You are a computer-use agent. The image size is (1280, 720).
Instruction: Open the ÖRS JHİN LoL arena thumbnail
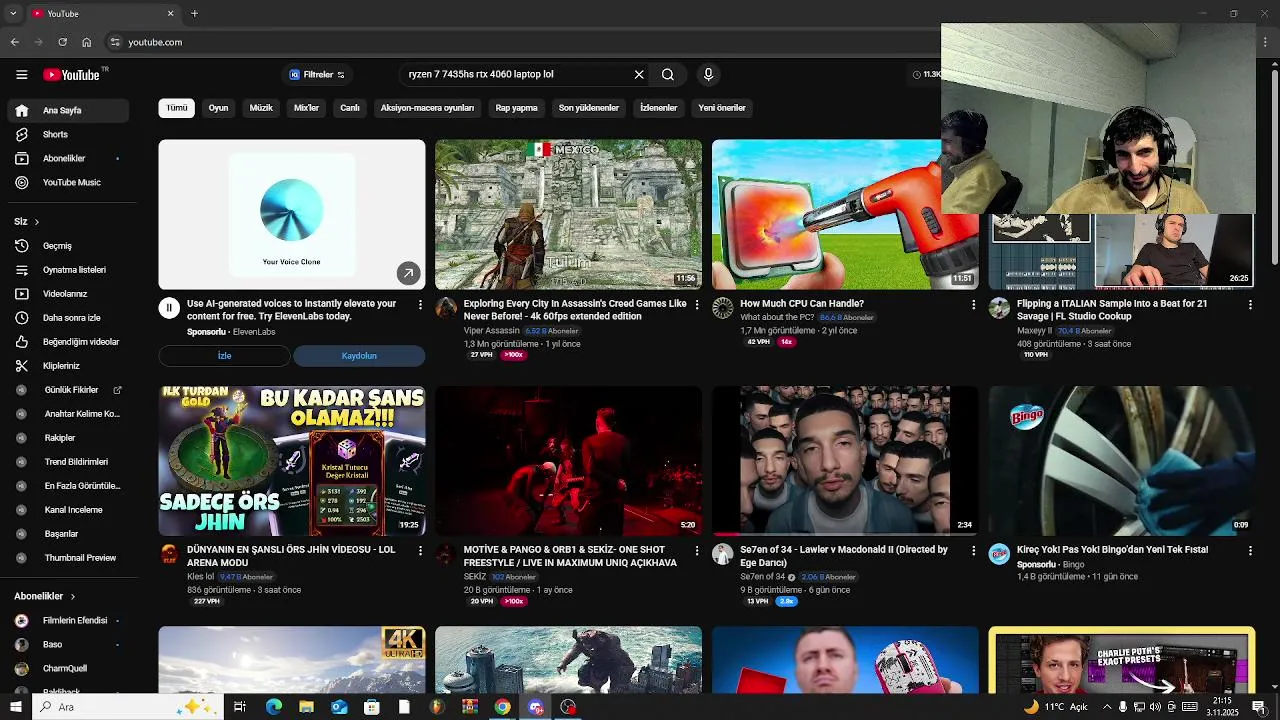click(292, 461)
